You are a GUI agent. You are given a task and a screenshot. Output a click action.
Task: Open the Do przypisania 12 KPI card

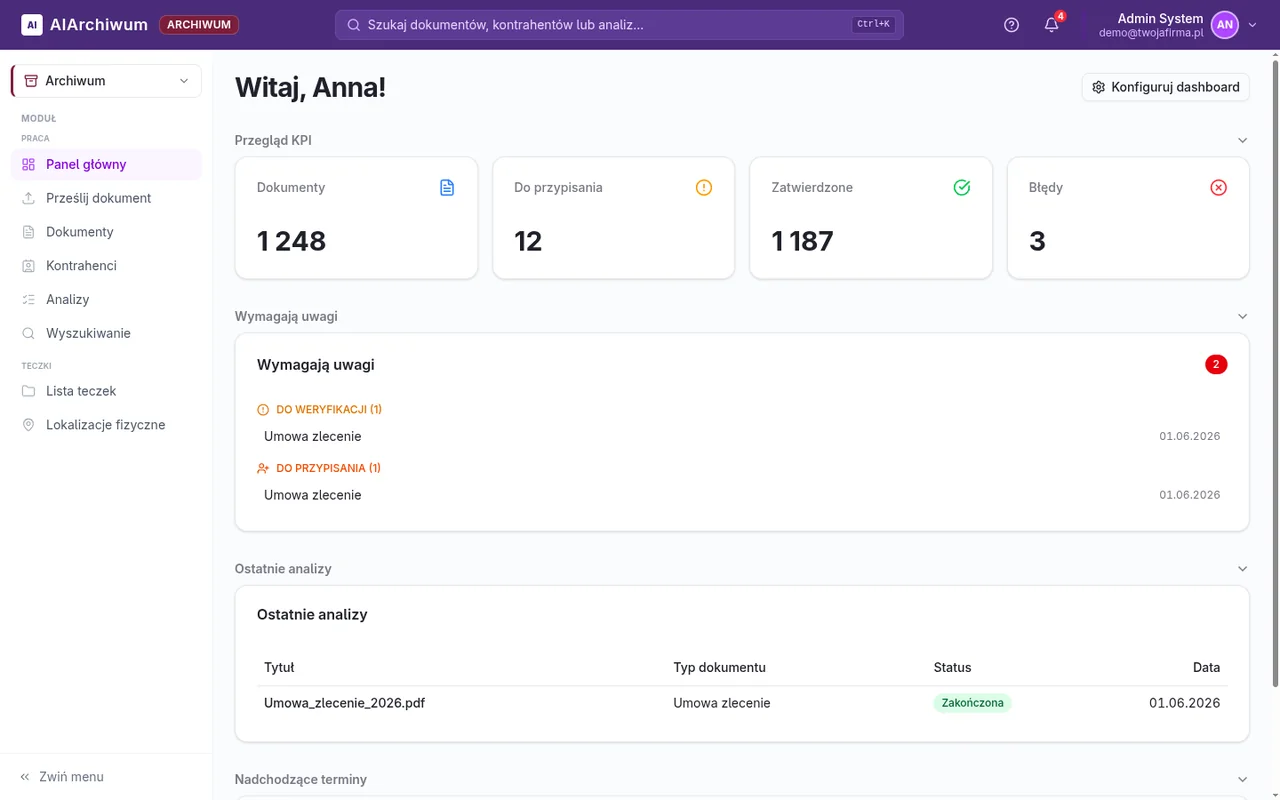click(614, 218)
